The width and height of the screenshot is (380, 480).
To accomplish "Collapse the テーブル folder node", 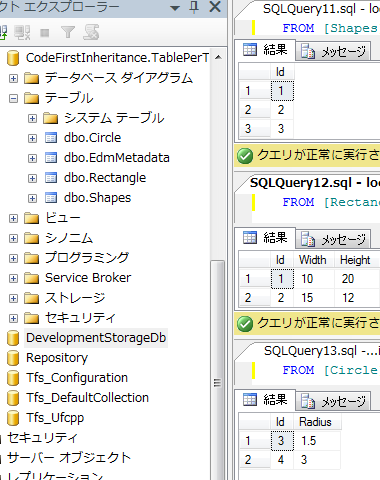I will [13, 98].
